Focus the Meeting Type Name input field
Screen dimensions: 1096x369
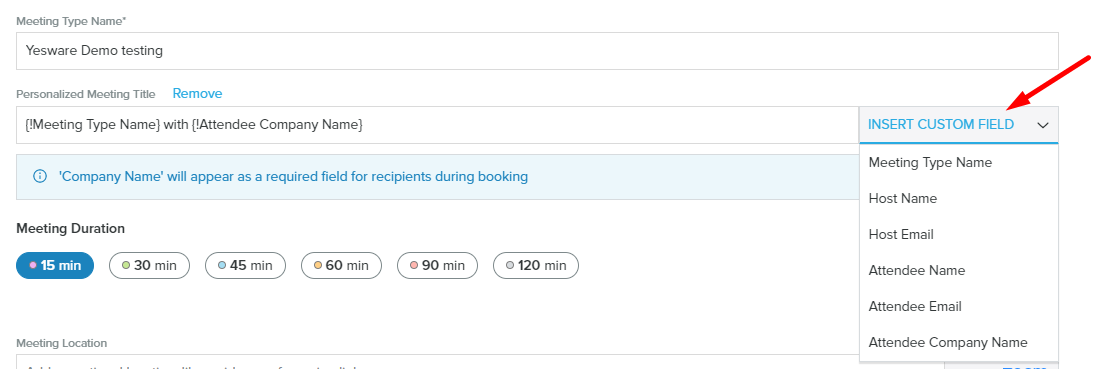[x=537, y=50]
